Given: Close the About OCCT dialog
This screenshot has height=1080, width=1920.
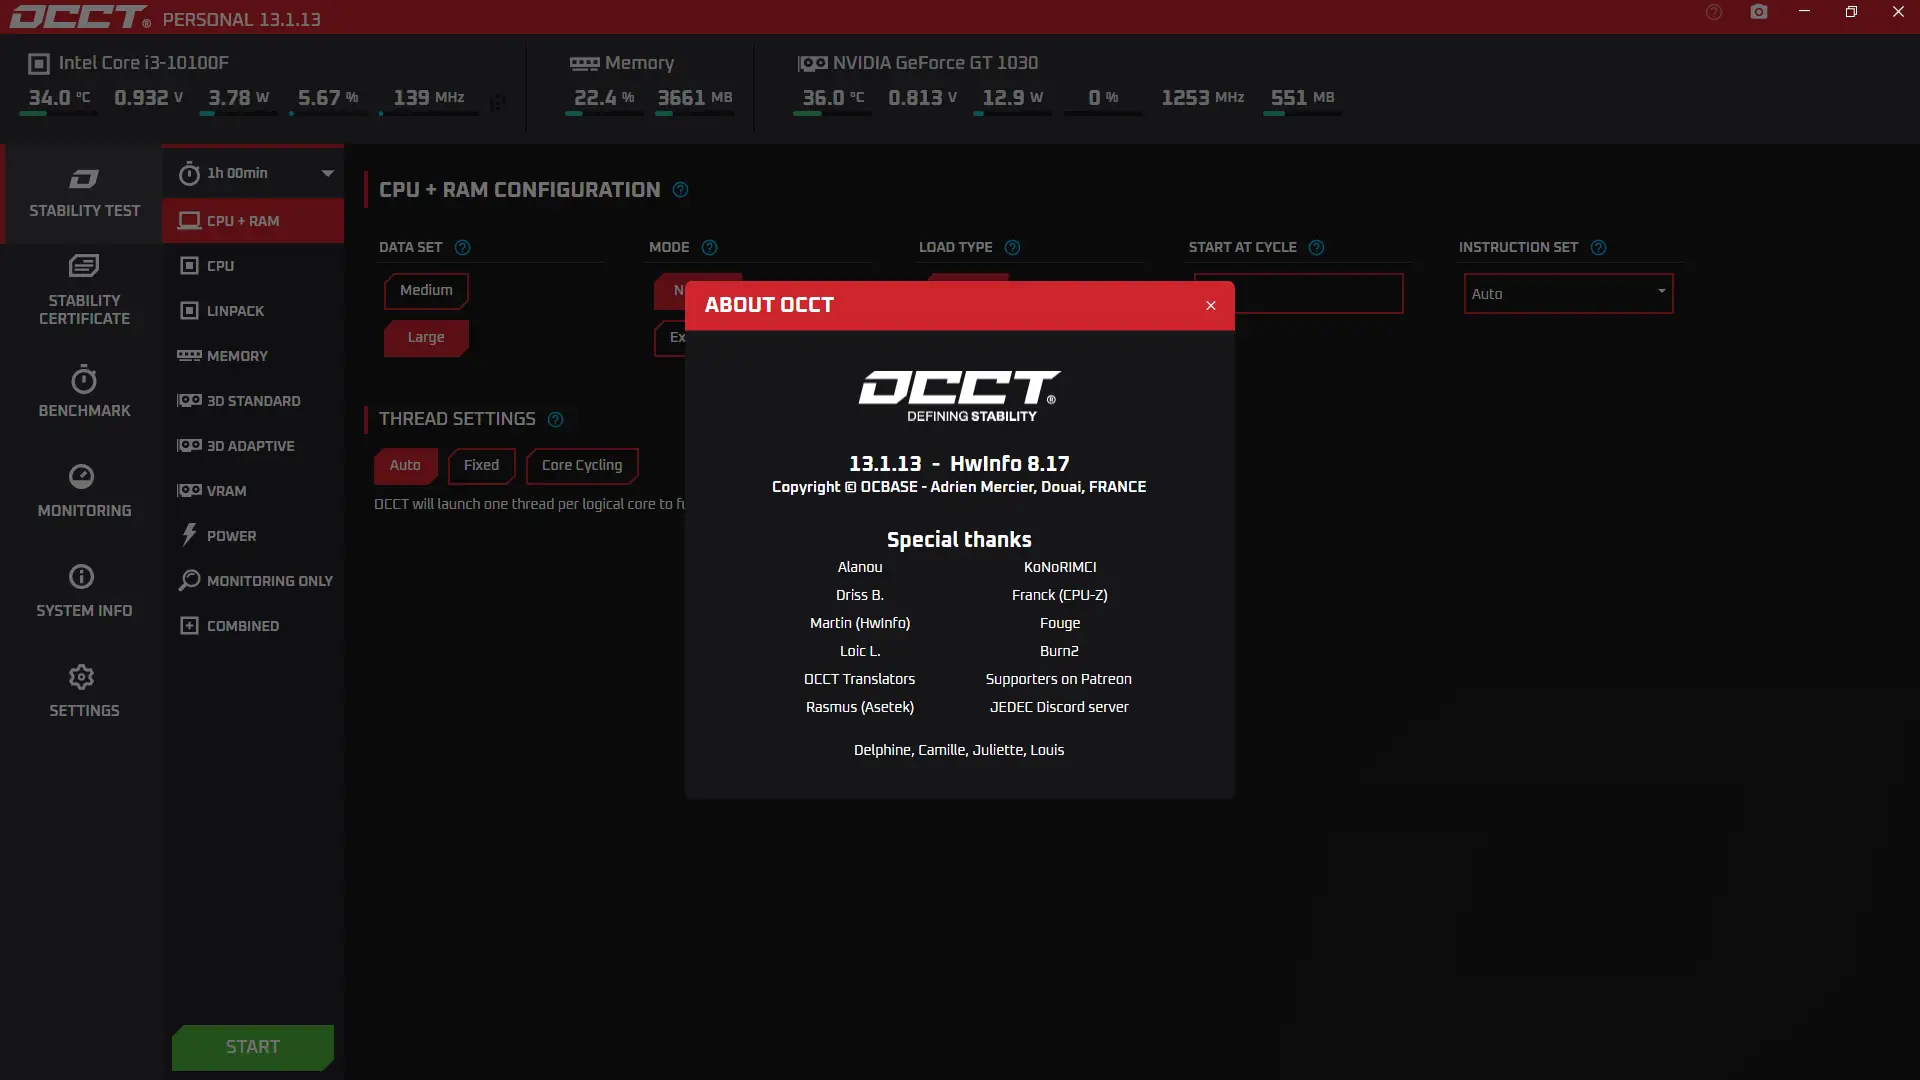Looking at the screenshot, I should [1210, 305].
